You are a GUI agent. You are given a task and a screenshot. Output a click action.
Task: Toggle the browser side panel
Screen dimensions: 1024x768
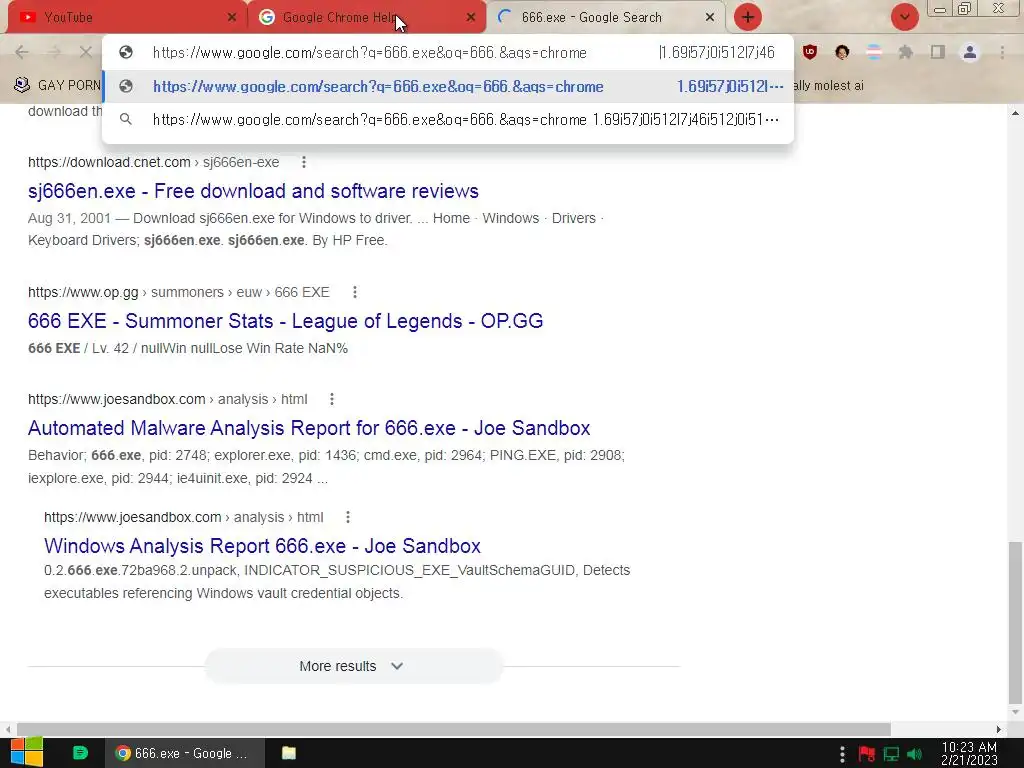click(x=938, y=52)
